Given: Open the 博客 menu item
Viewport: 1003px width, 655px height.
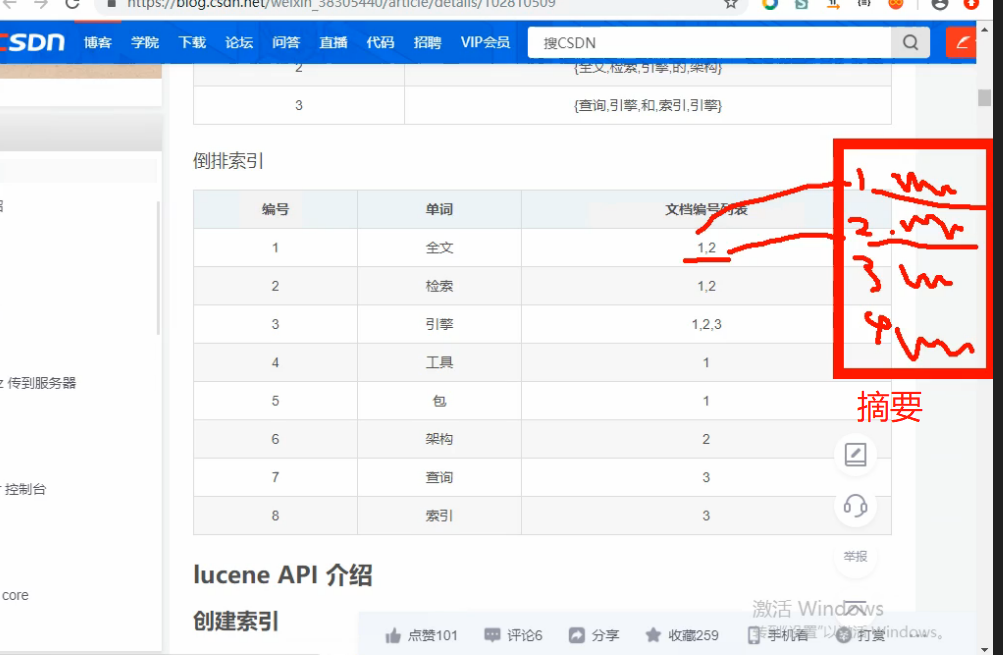Looking at the screenshot, I should 98,42.
